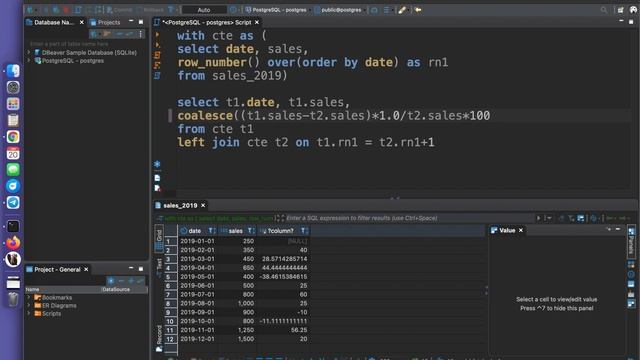The width and height of the screenshot is (640, 360).
Task: Click the Grid view side tab
Action: tap(159, 238)
